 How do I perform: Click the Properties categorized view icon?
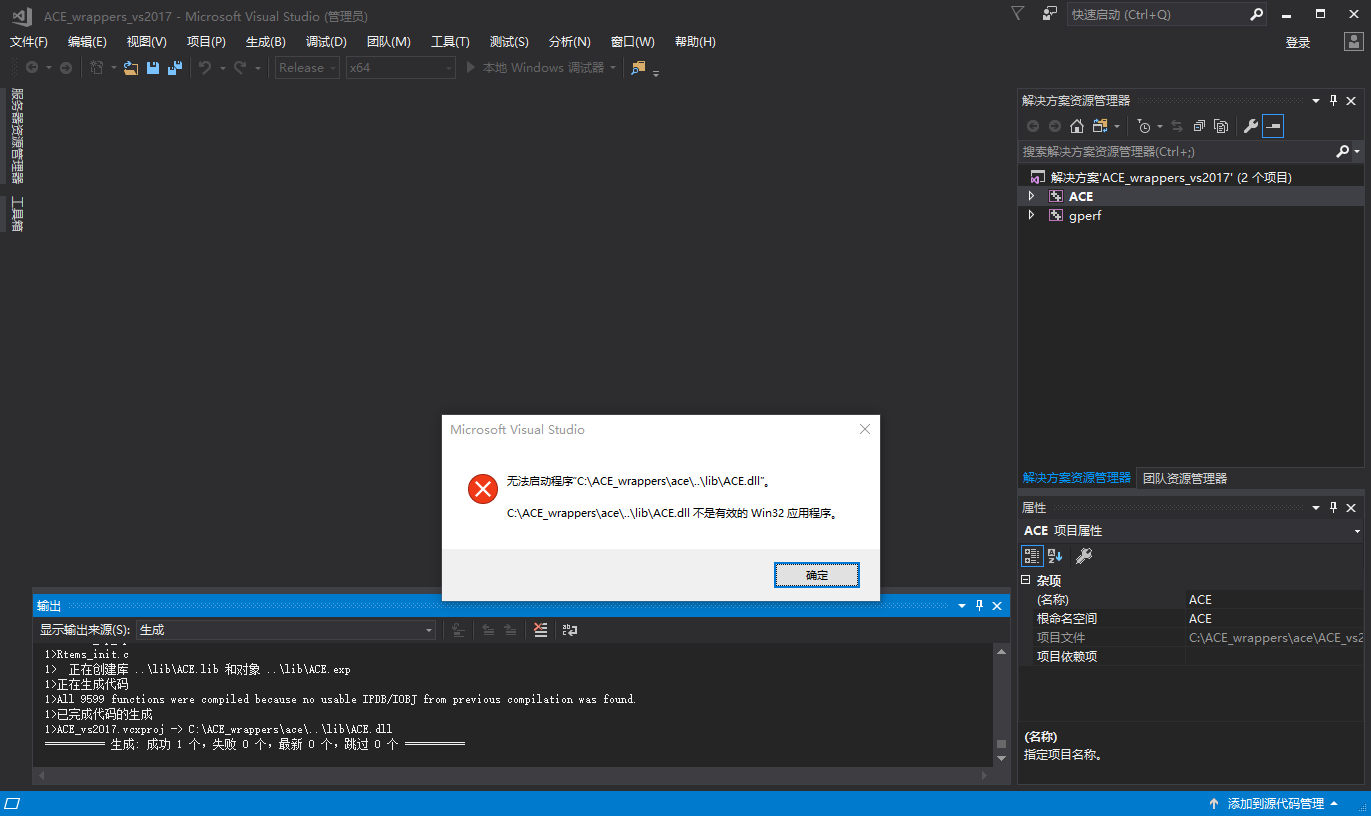pos(1031,556)
